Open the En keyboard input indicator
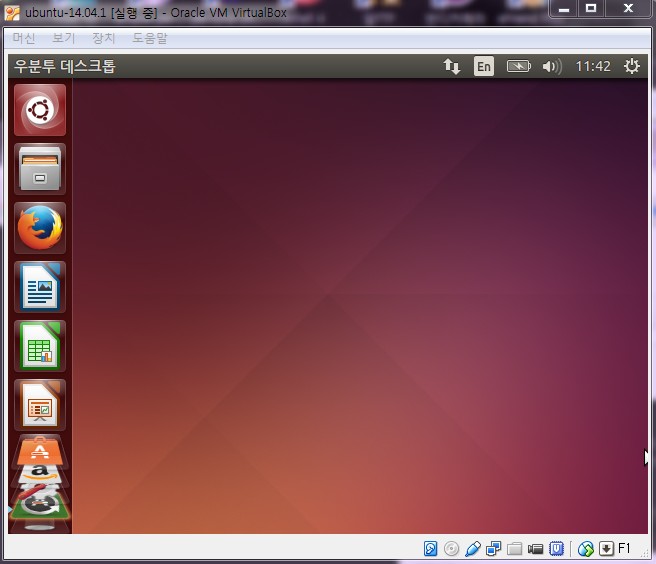The height and width of the screenshot is (564, 656). (484, 67)
